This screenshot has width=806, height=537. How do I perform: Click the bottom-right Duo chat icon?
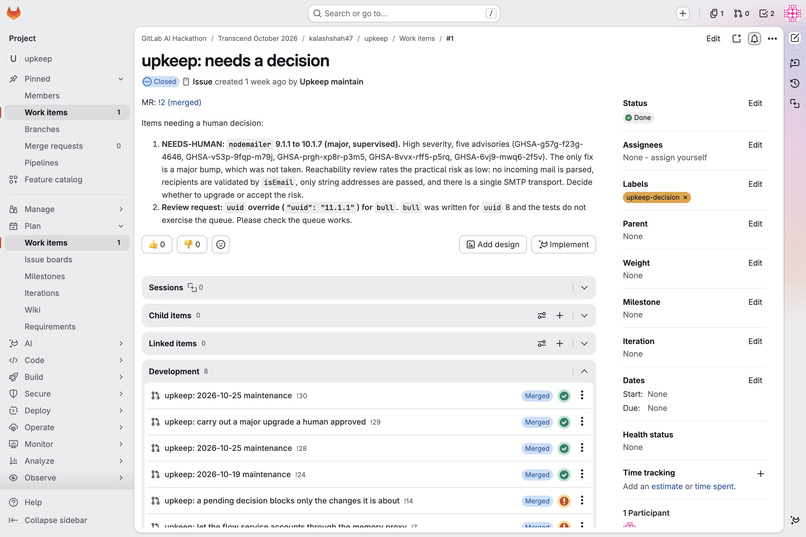click(x=795, y=520)
